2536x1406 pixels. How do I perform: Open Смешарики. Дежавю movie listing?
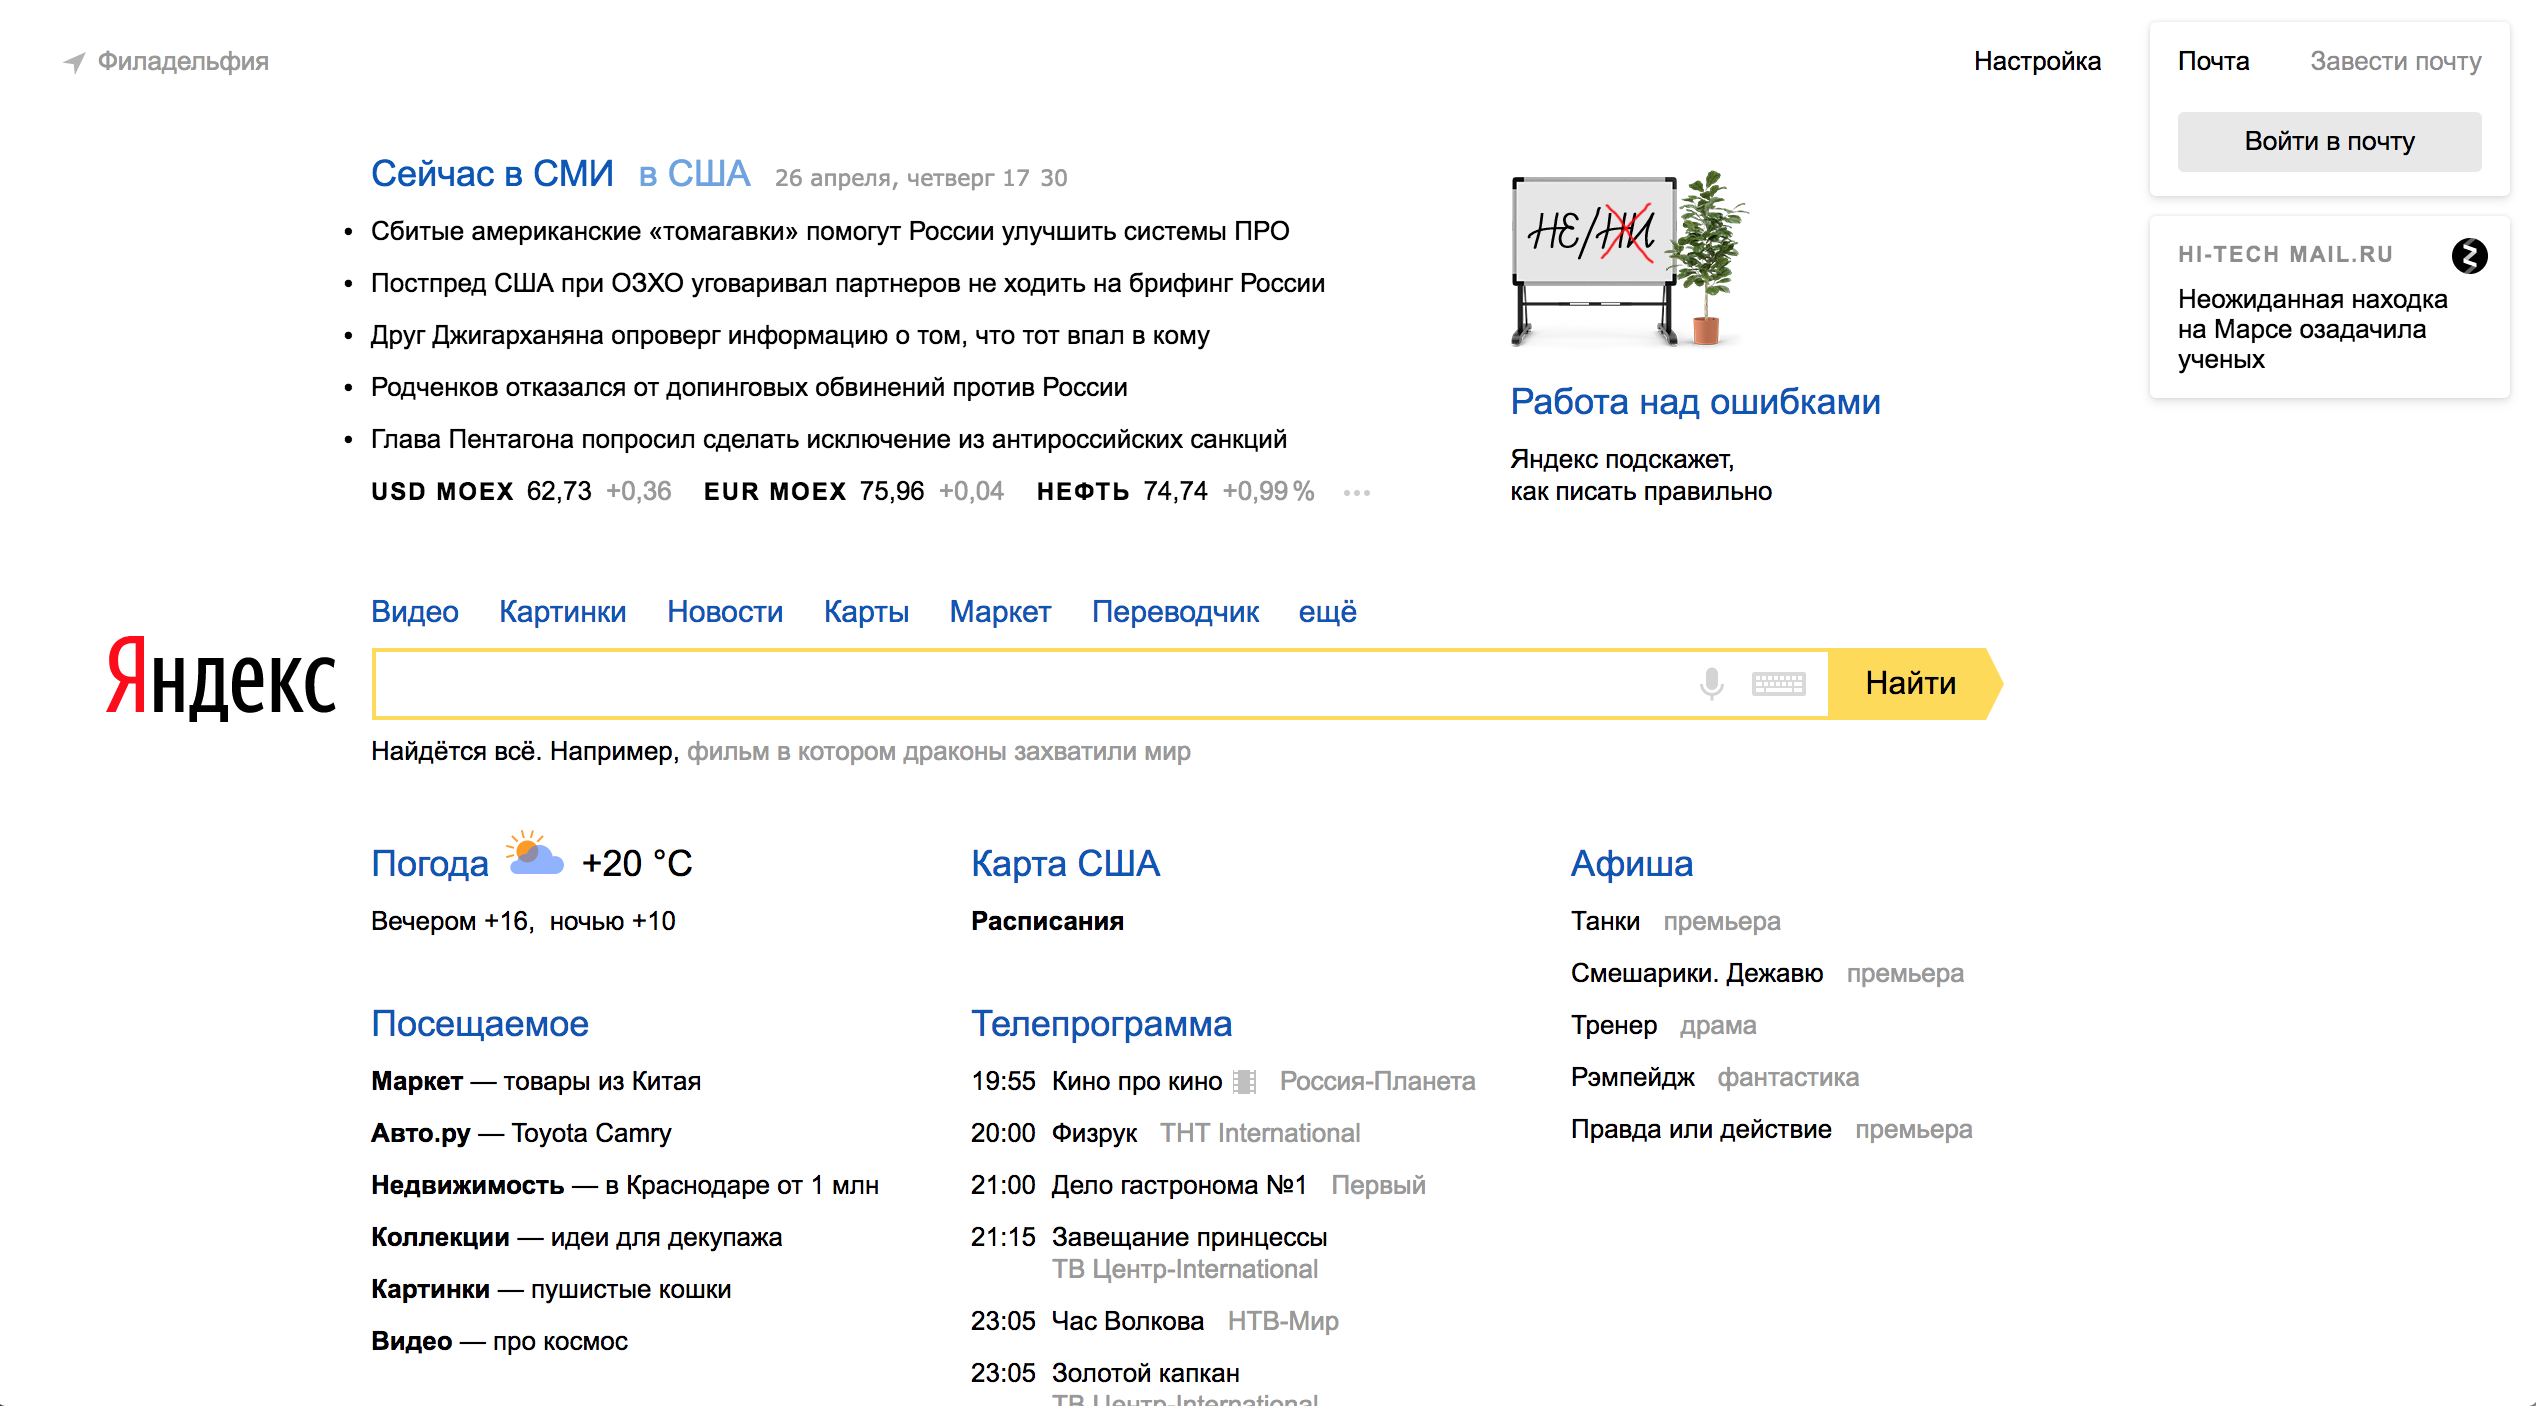pyautogui.click(x=1697, y=973)
